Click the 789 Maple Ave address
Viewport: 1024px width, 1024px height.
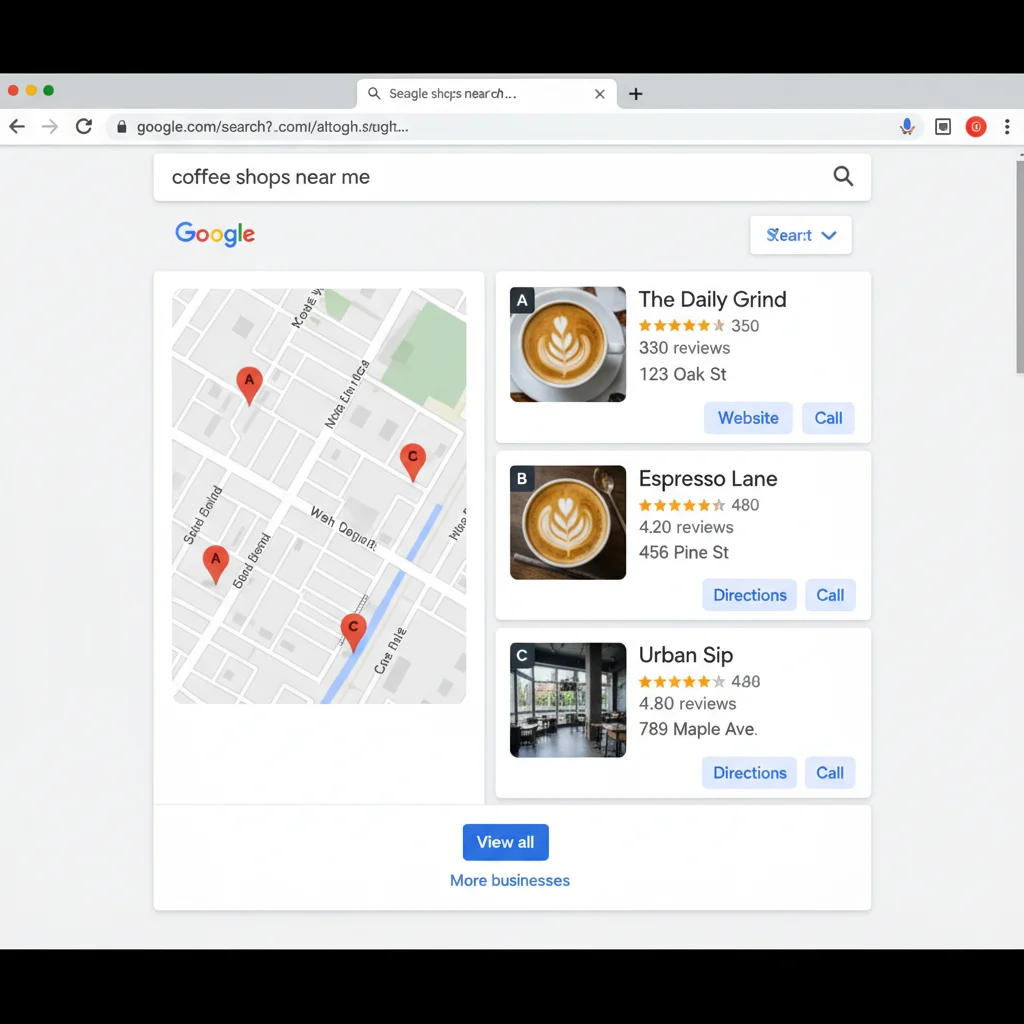coord(698,729)
